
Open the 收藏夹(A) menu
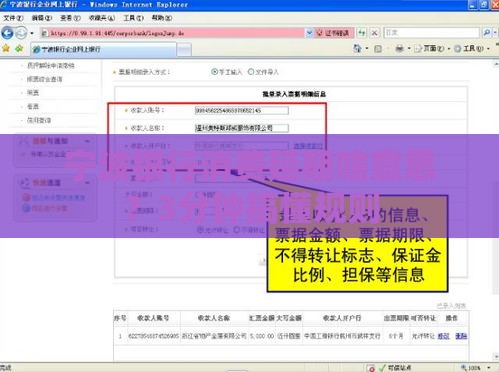[102, 18]
